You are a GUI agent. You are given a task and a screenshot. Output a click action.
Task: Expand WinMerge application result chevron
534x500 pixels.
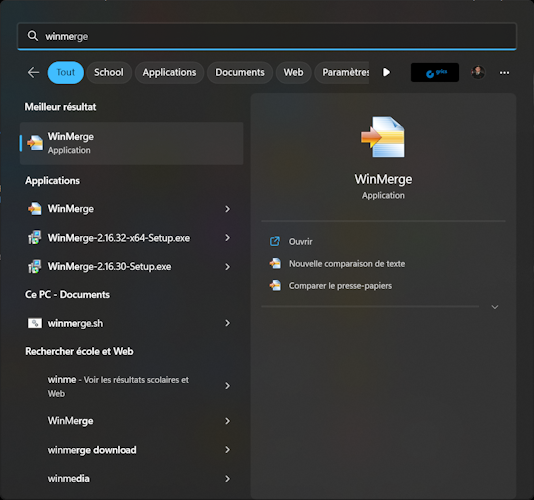coord(227,209)
